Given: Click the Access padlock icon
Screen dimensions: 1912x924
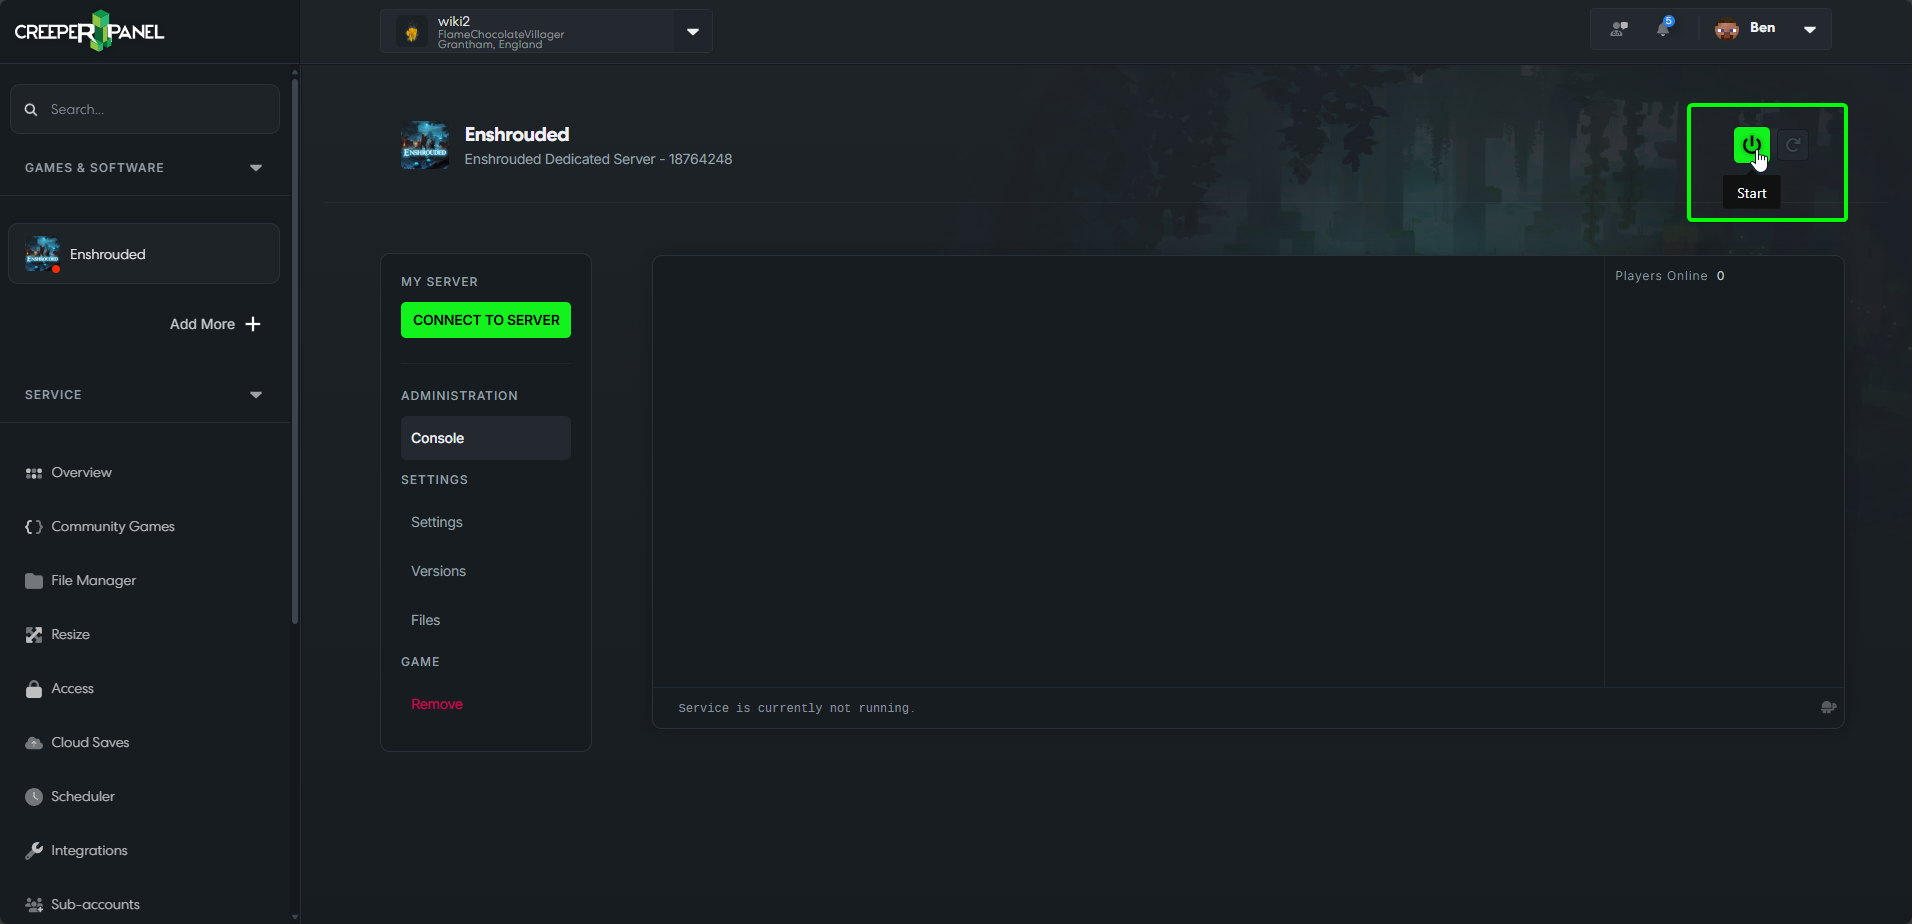Looking at the screenshot, I should 34,689.
